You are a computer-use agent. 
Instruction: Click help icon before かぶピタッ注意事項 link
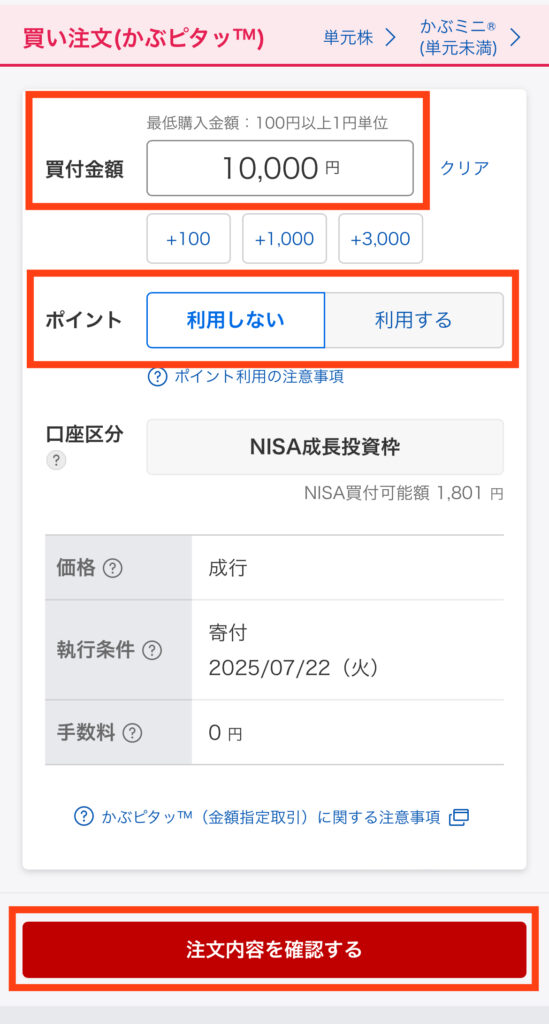(84, 817)
